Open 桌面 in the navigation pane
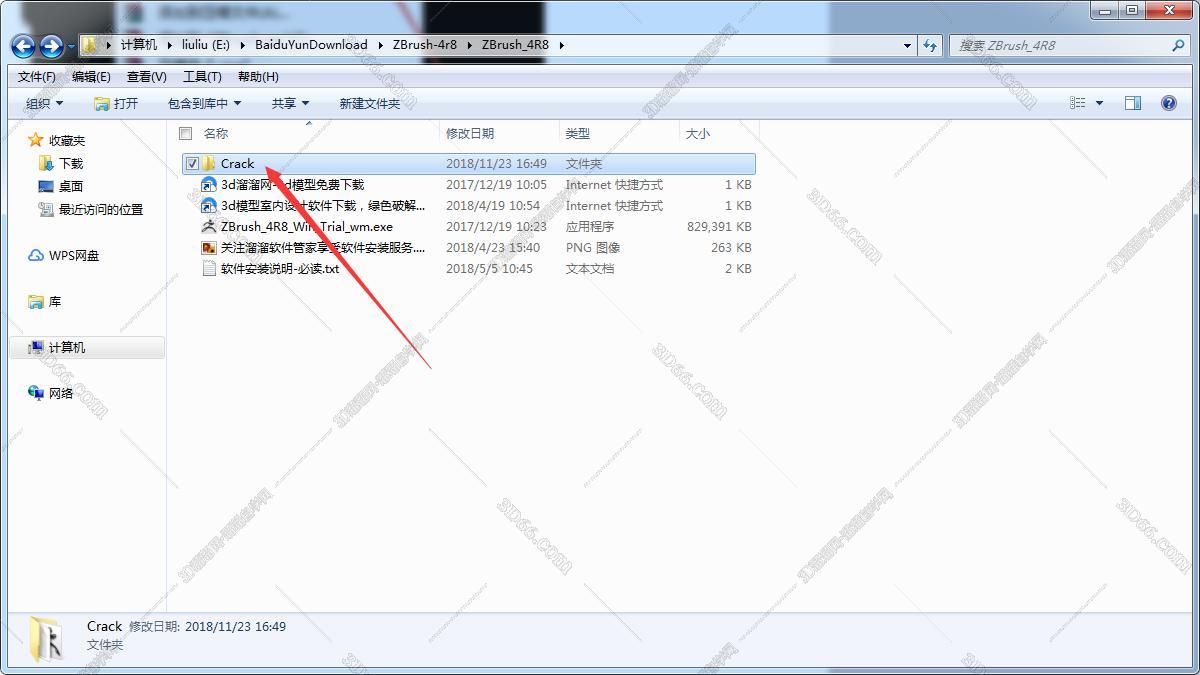 pos(61,186)
